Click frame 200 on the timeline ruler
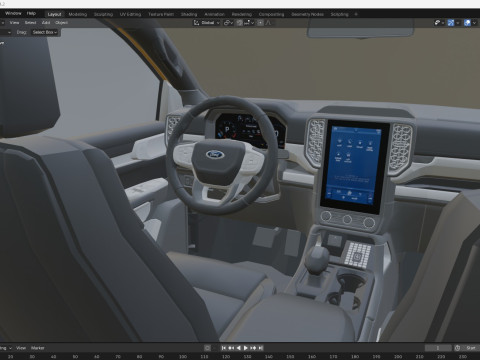 pos(398,356)
